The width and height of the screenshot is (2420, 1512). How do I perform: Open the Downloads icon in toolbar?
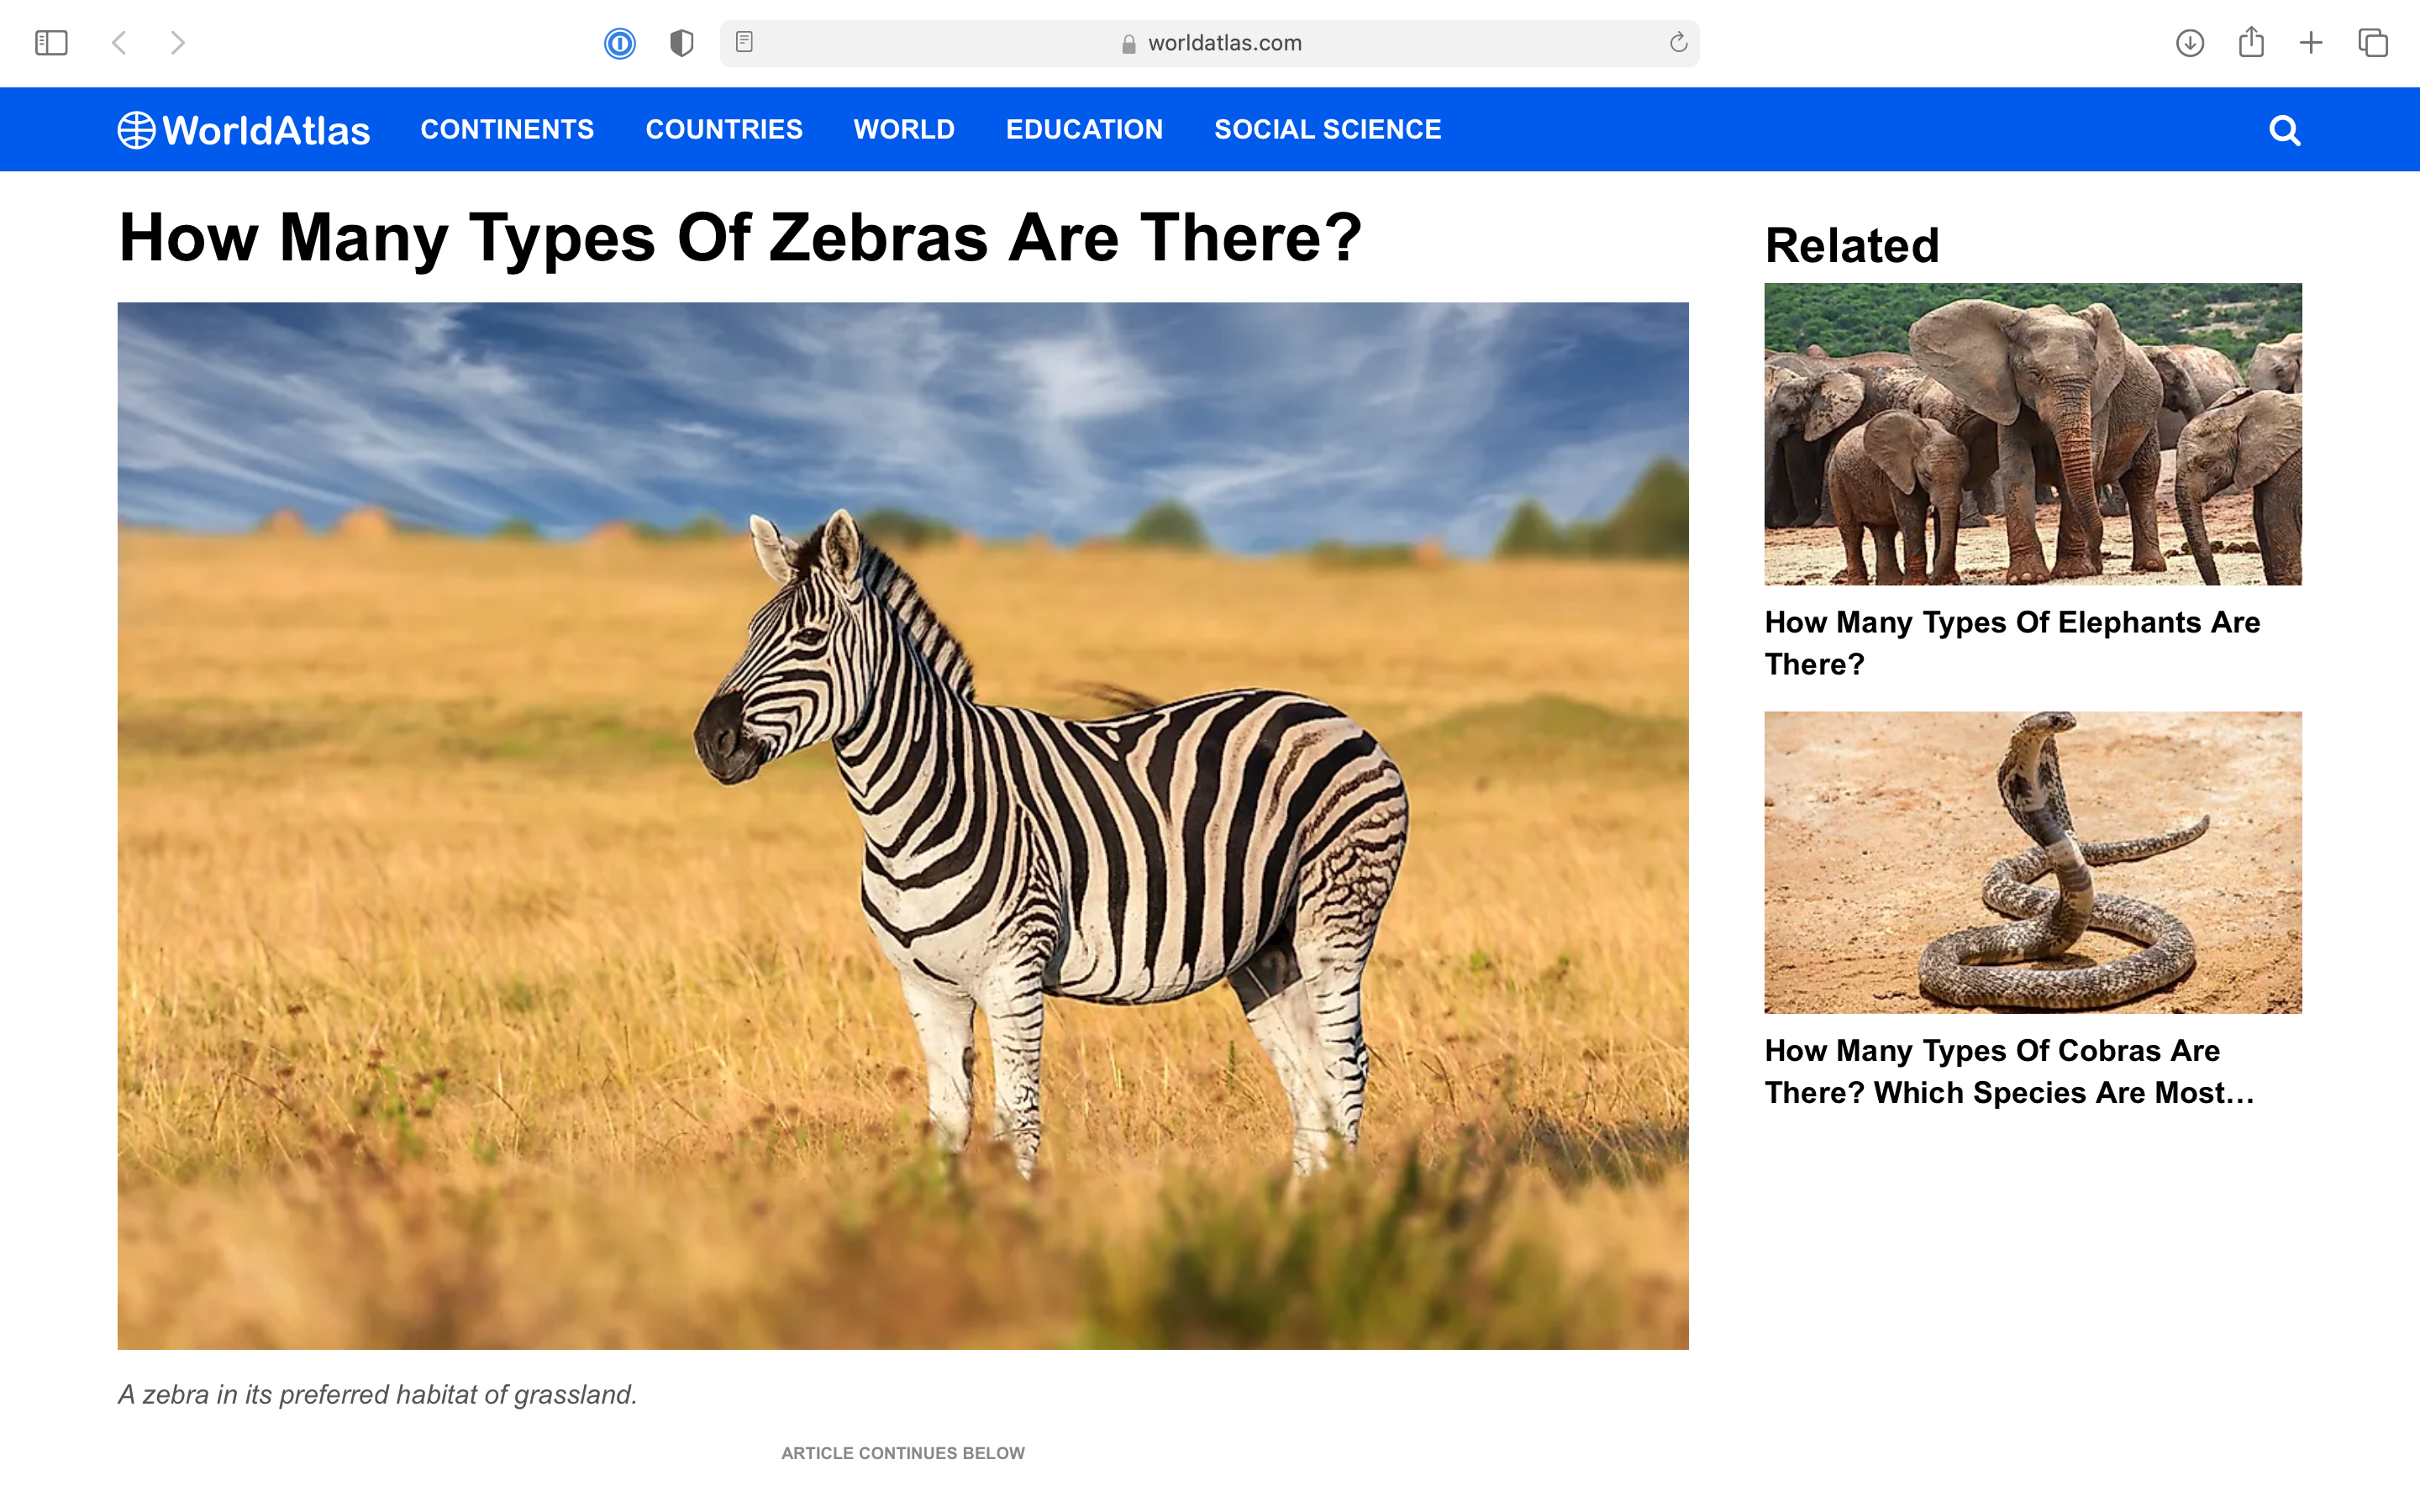click(x=2190, y=43)
